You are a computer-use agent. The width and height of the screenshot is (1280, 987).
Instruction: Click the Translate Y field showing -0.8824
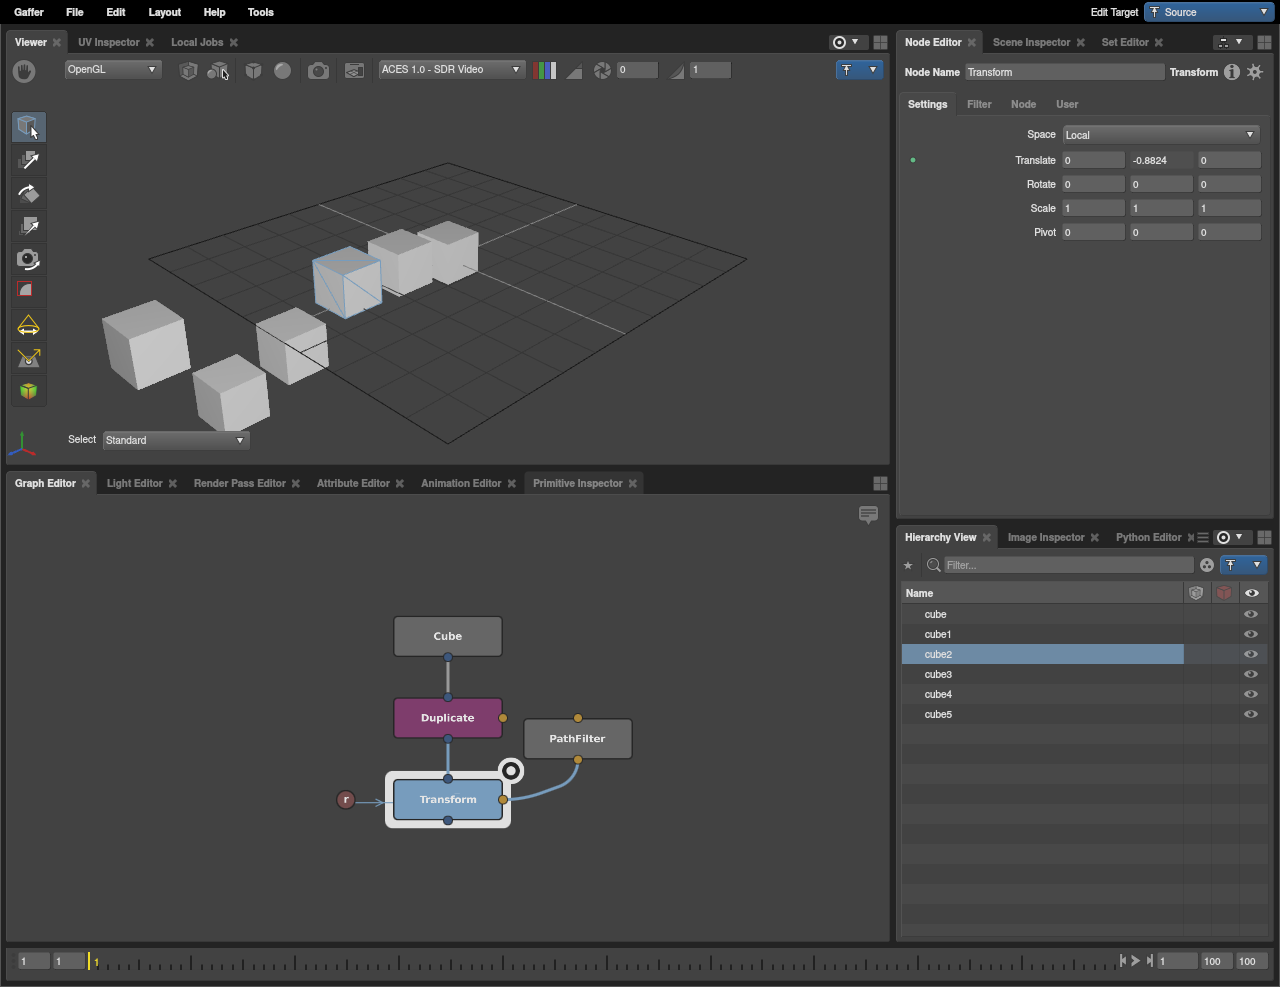1160,160
